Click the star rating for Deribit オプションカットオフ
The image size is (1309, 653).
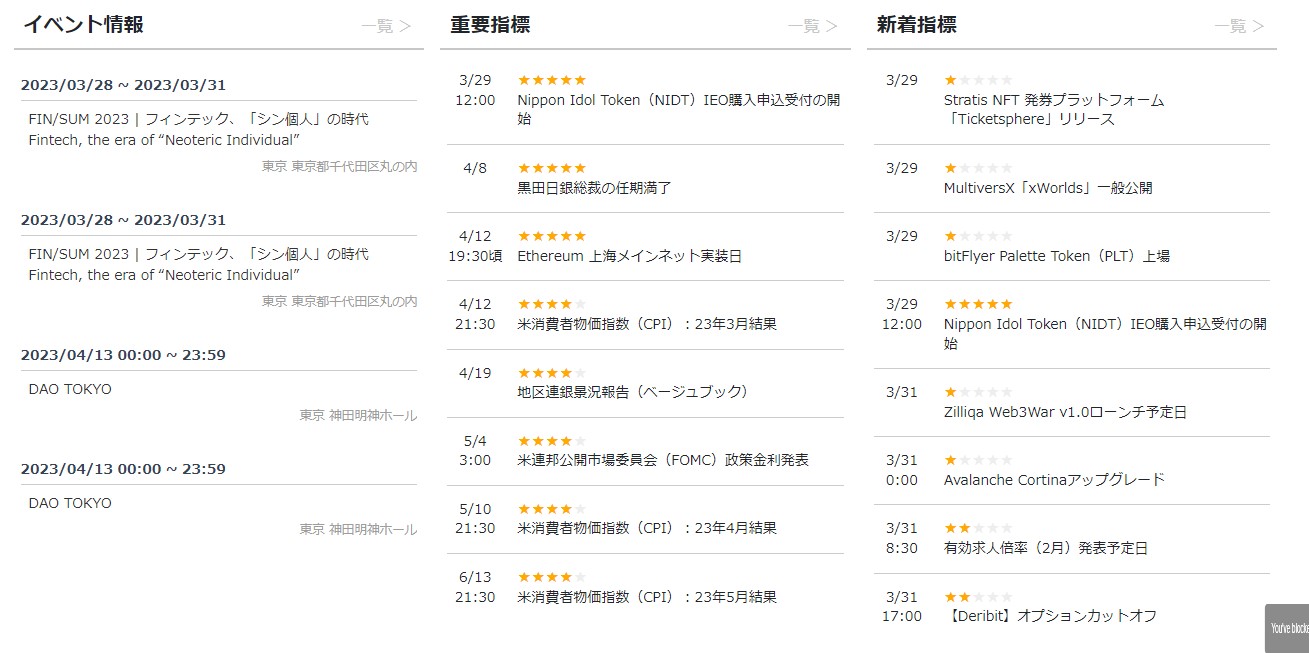[x=978, y=597]
